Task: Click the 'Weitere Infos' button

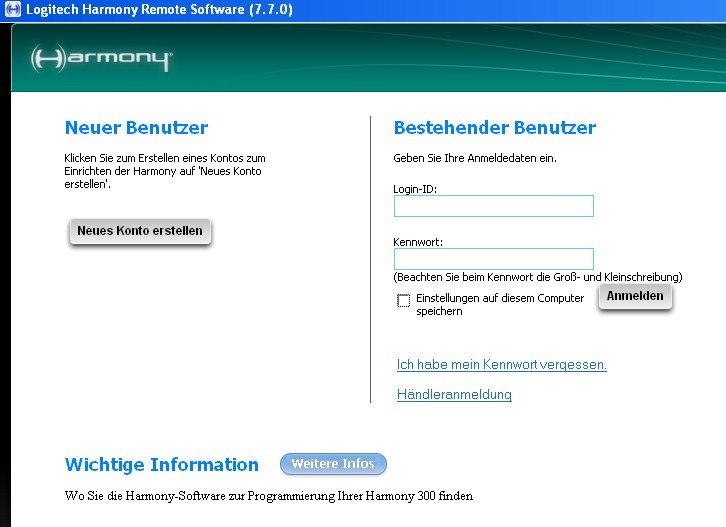Action: click(x=333, y=464)
